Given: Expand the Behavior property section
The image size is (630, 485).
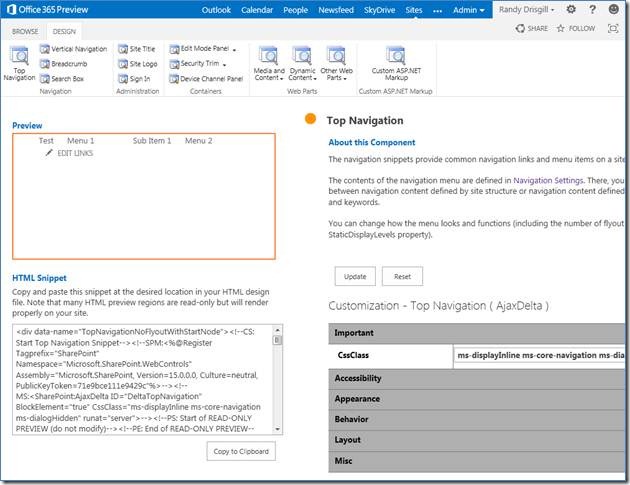Looking at the screenshot, I should (x=477, y=420).
